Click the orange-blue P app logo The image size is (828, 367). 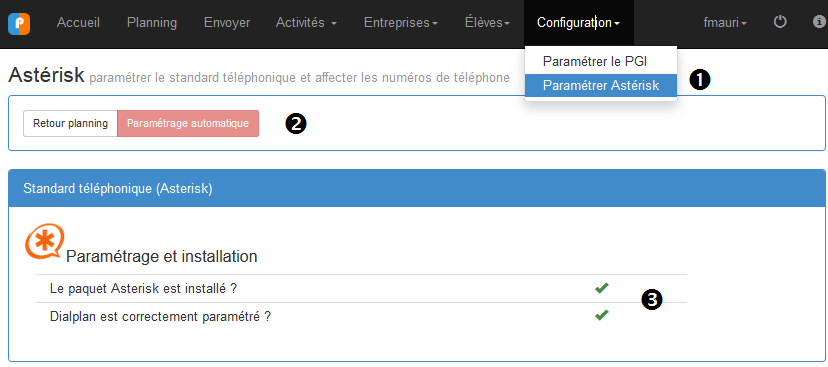(x=19, y=24)
